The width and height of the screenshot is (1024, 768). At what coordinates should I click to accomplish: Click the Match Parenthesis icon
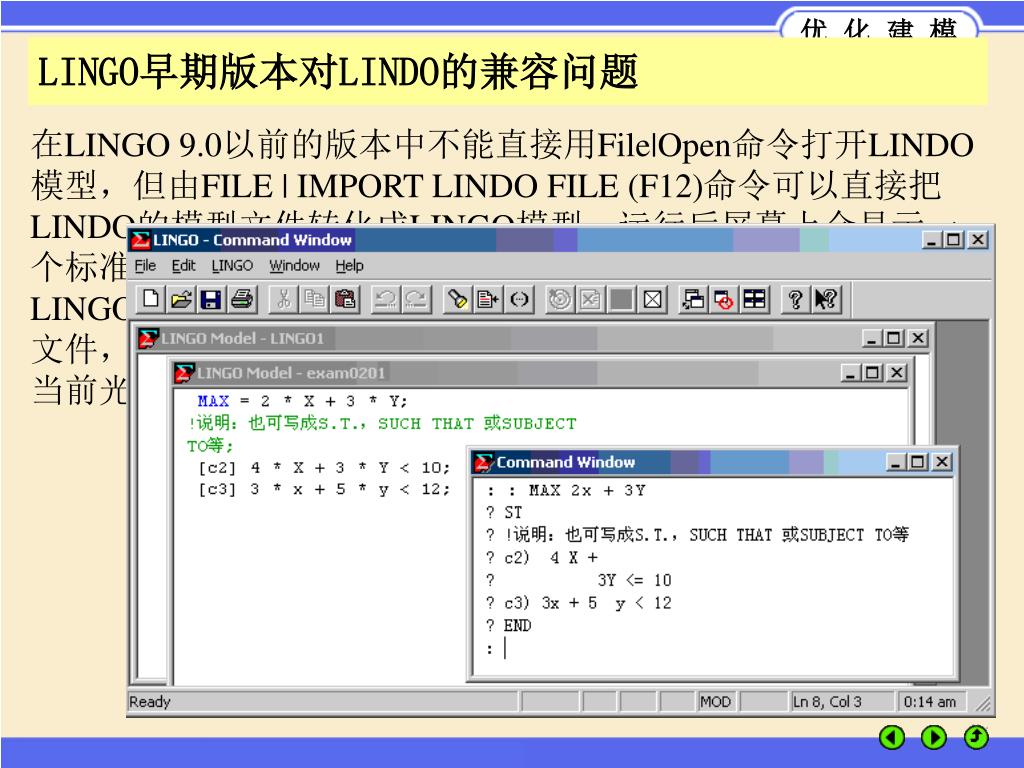519,300
